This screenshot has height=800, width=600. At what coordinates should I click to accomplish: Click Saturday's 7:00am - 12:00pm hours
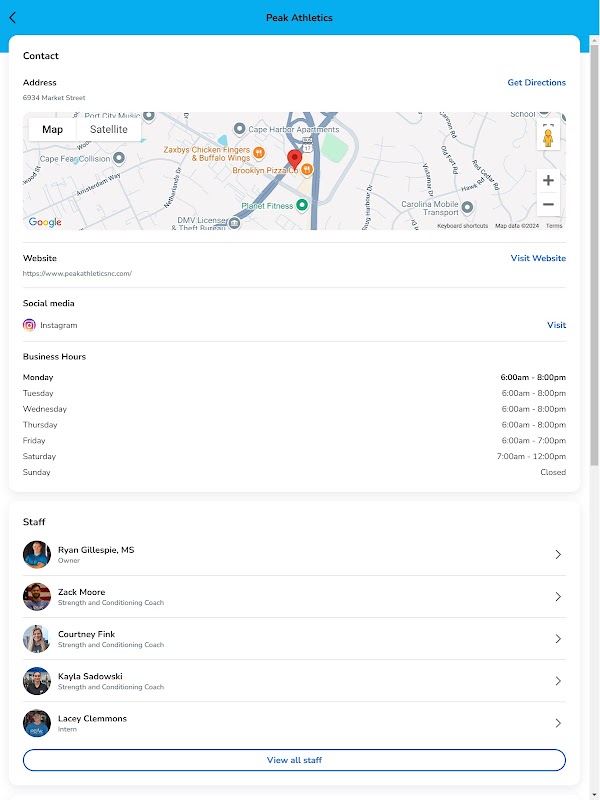point(531,457)
